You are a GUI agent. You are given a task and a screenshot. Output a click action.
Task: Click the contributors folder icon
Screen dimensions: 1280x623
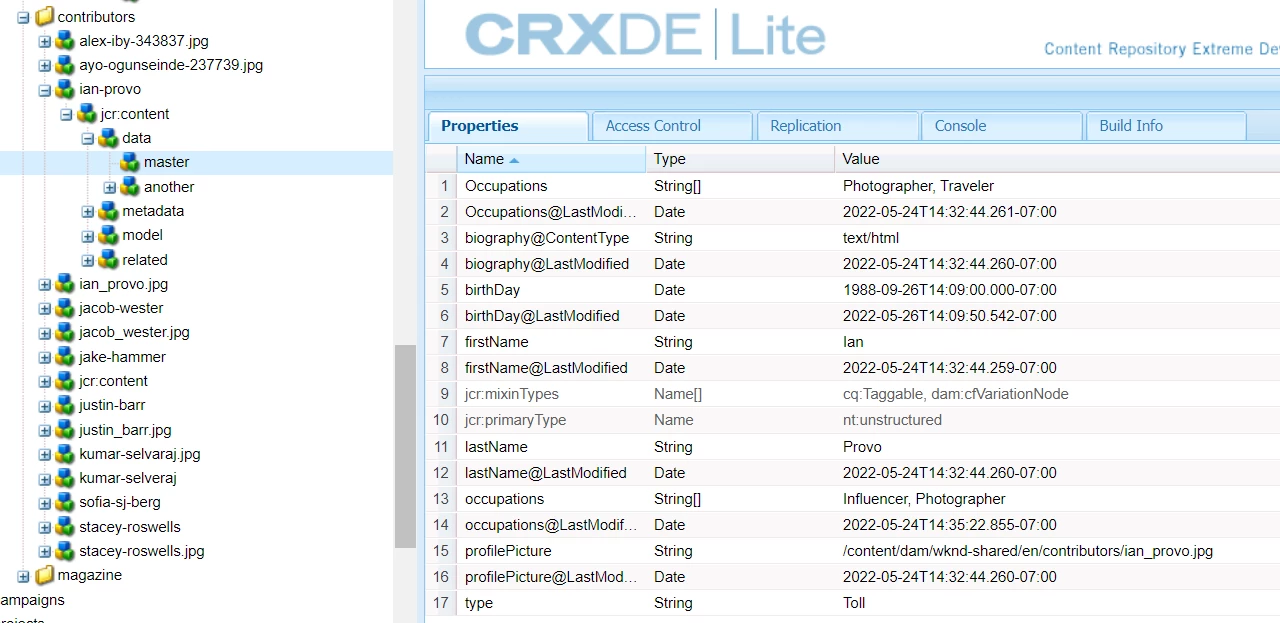[44, 17]
